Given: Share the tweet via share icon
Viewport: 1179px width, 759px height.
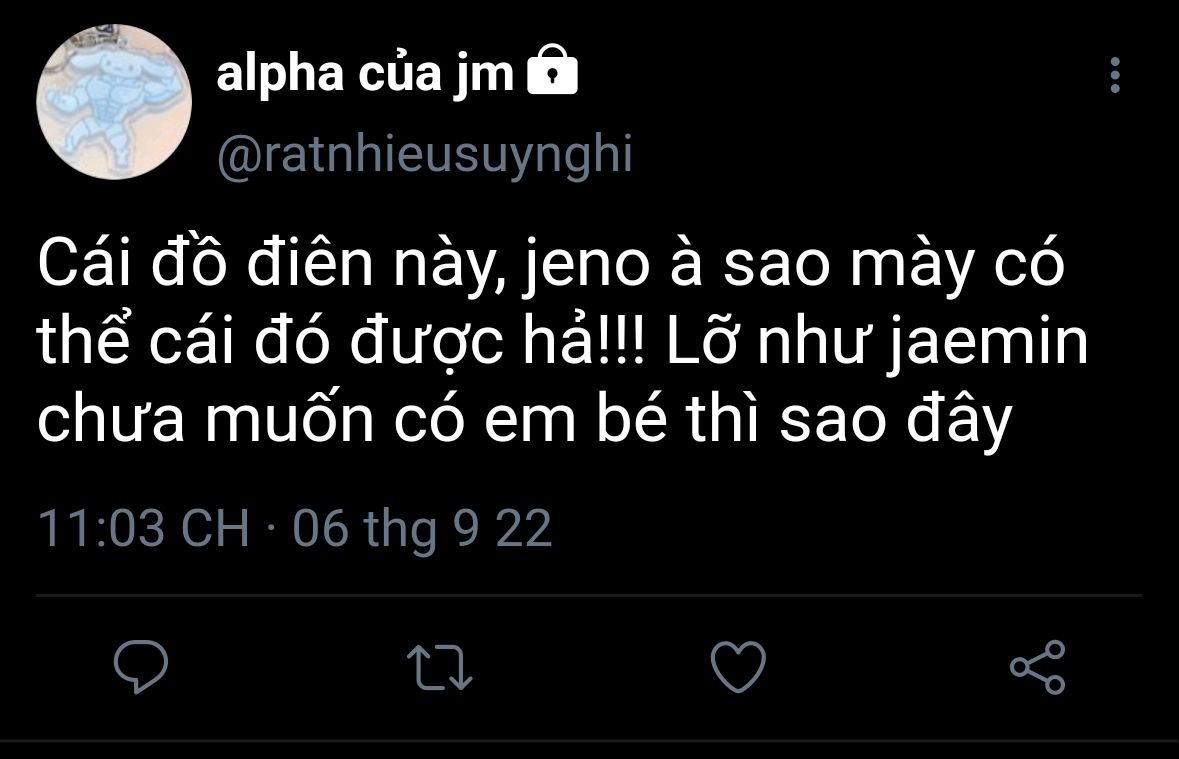Looking at the screenshot, I should pos(1038,666).
